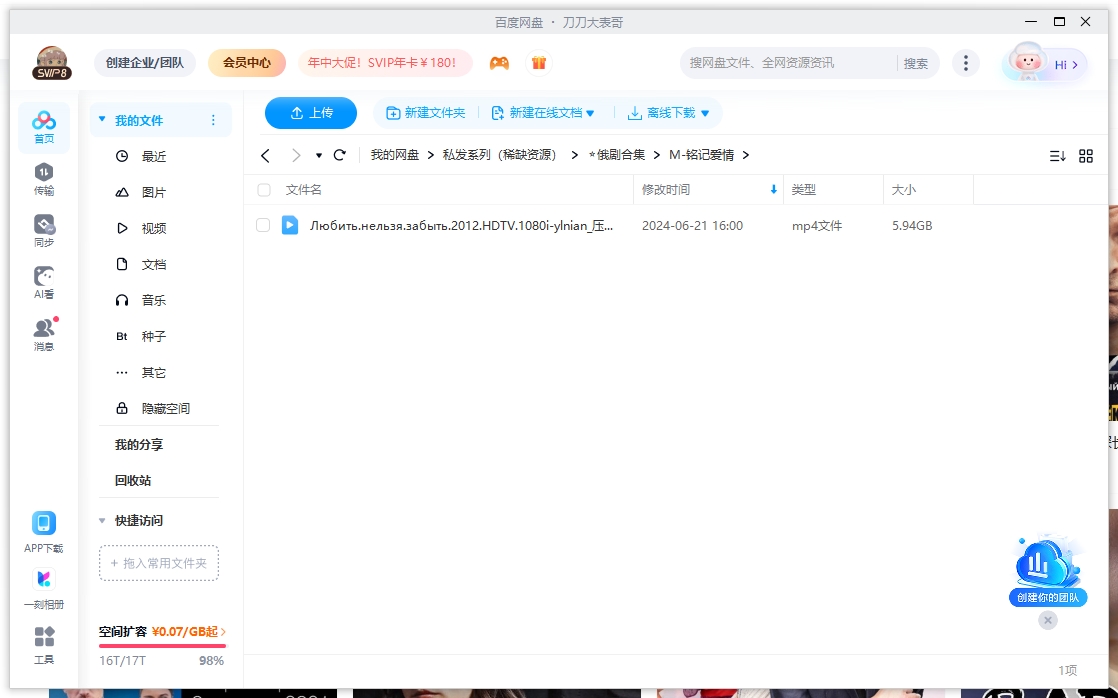
Task: Go to 首页 in the left sidebar
Action: click(43, 125)
